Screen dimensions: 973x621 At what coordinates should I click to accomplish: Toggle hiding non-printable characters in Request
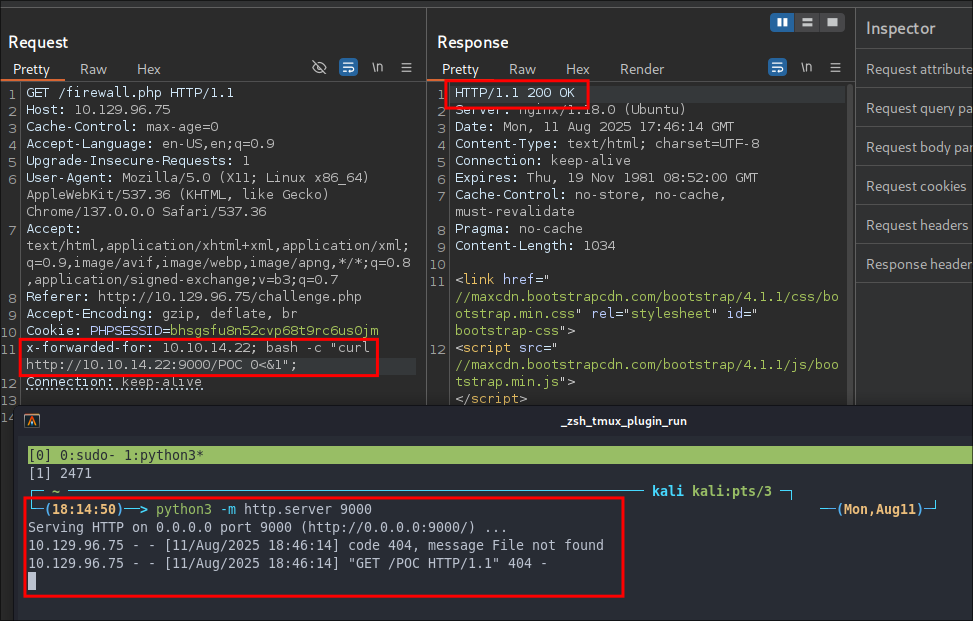319,68
